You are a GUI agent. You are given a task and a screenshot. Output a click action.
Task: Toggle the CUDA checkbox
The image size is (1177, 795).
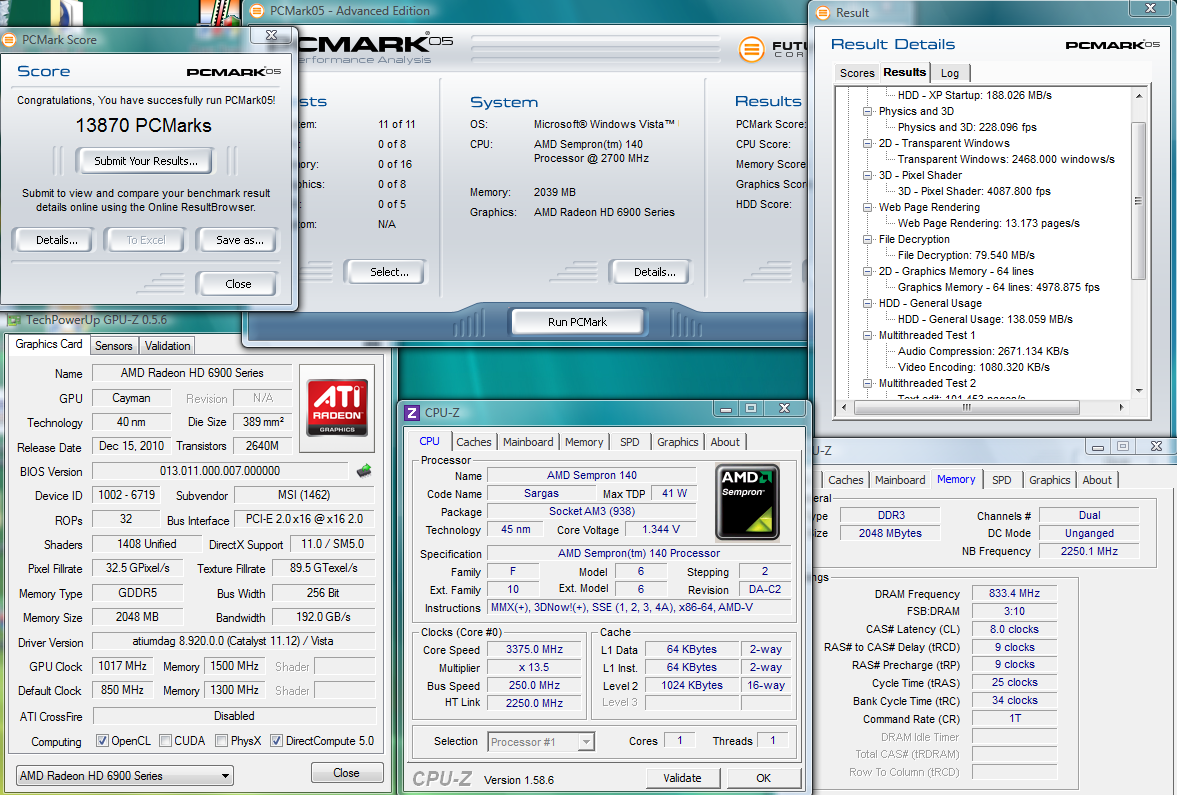[166, 741]
